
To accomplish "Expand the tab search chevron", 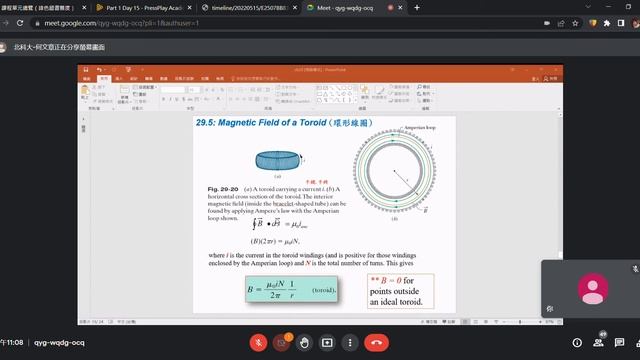I will click(x=588, y=7).
